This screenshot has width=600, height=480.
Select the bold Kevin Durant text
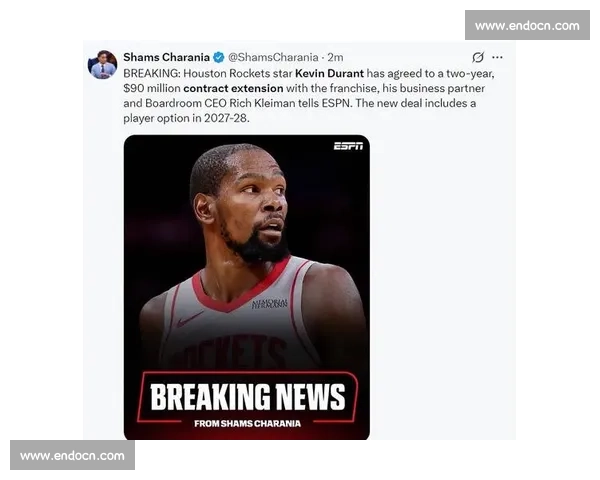pos(329,73)
